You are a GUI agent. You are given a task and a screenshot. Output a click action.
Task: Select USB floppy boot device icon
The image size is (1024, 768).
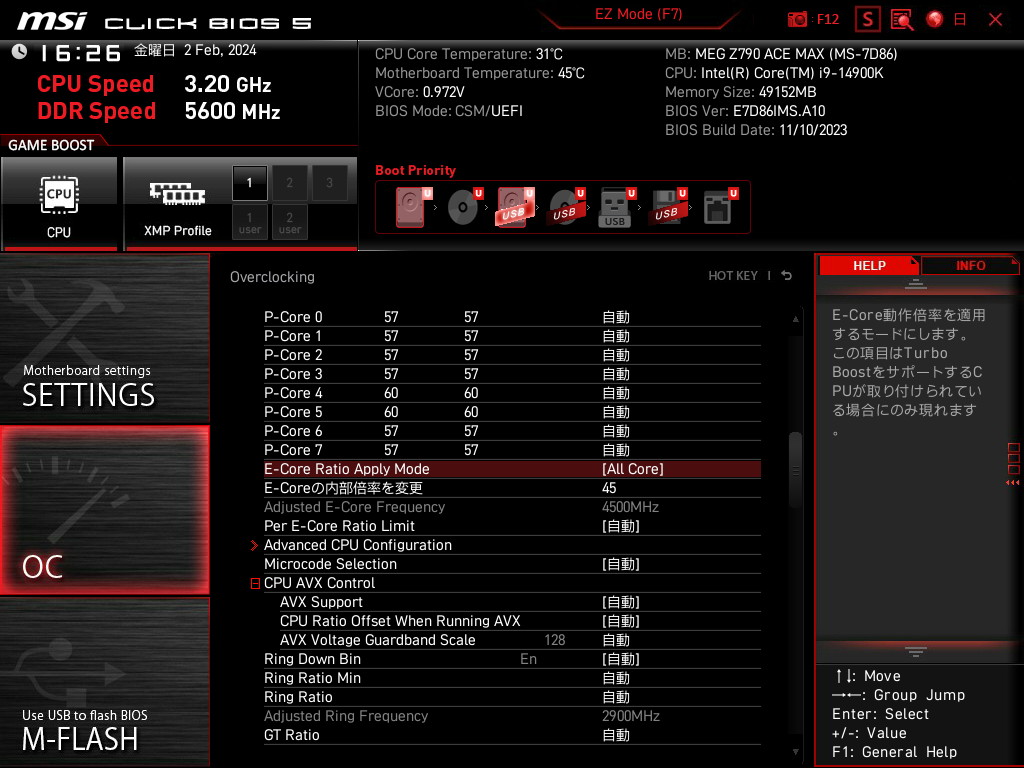click(x=667, y=207)
